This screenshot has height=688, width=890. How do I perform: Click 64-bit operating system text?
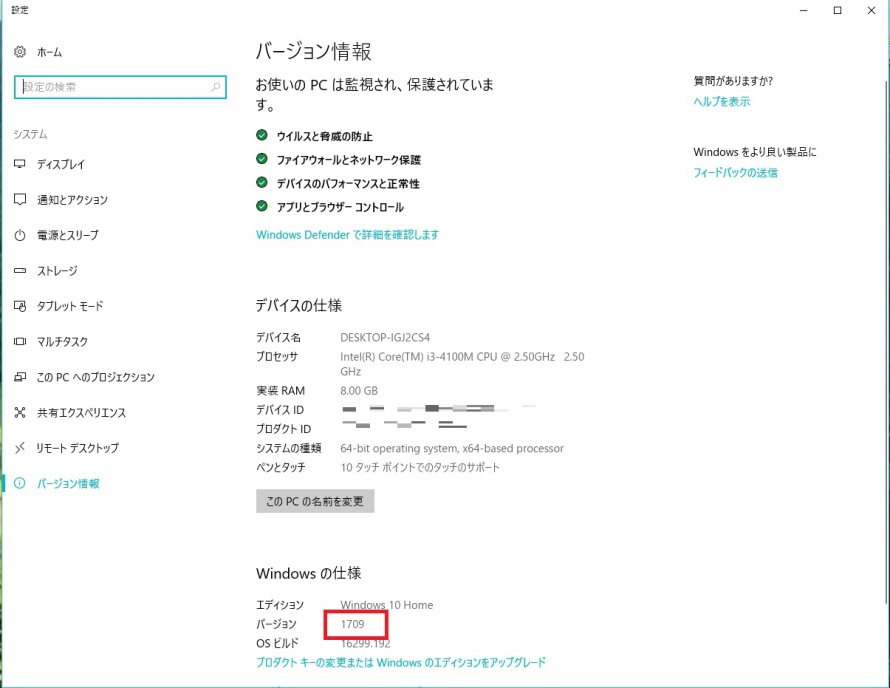pos(452,448)
